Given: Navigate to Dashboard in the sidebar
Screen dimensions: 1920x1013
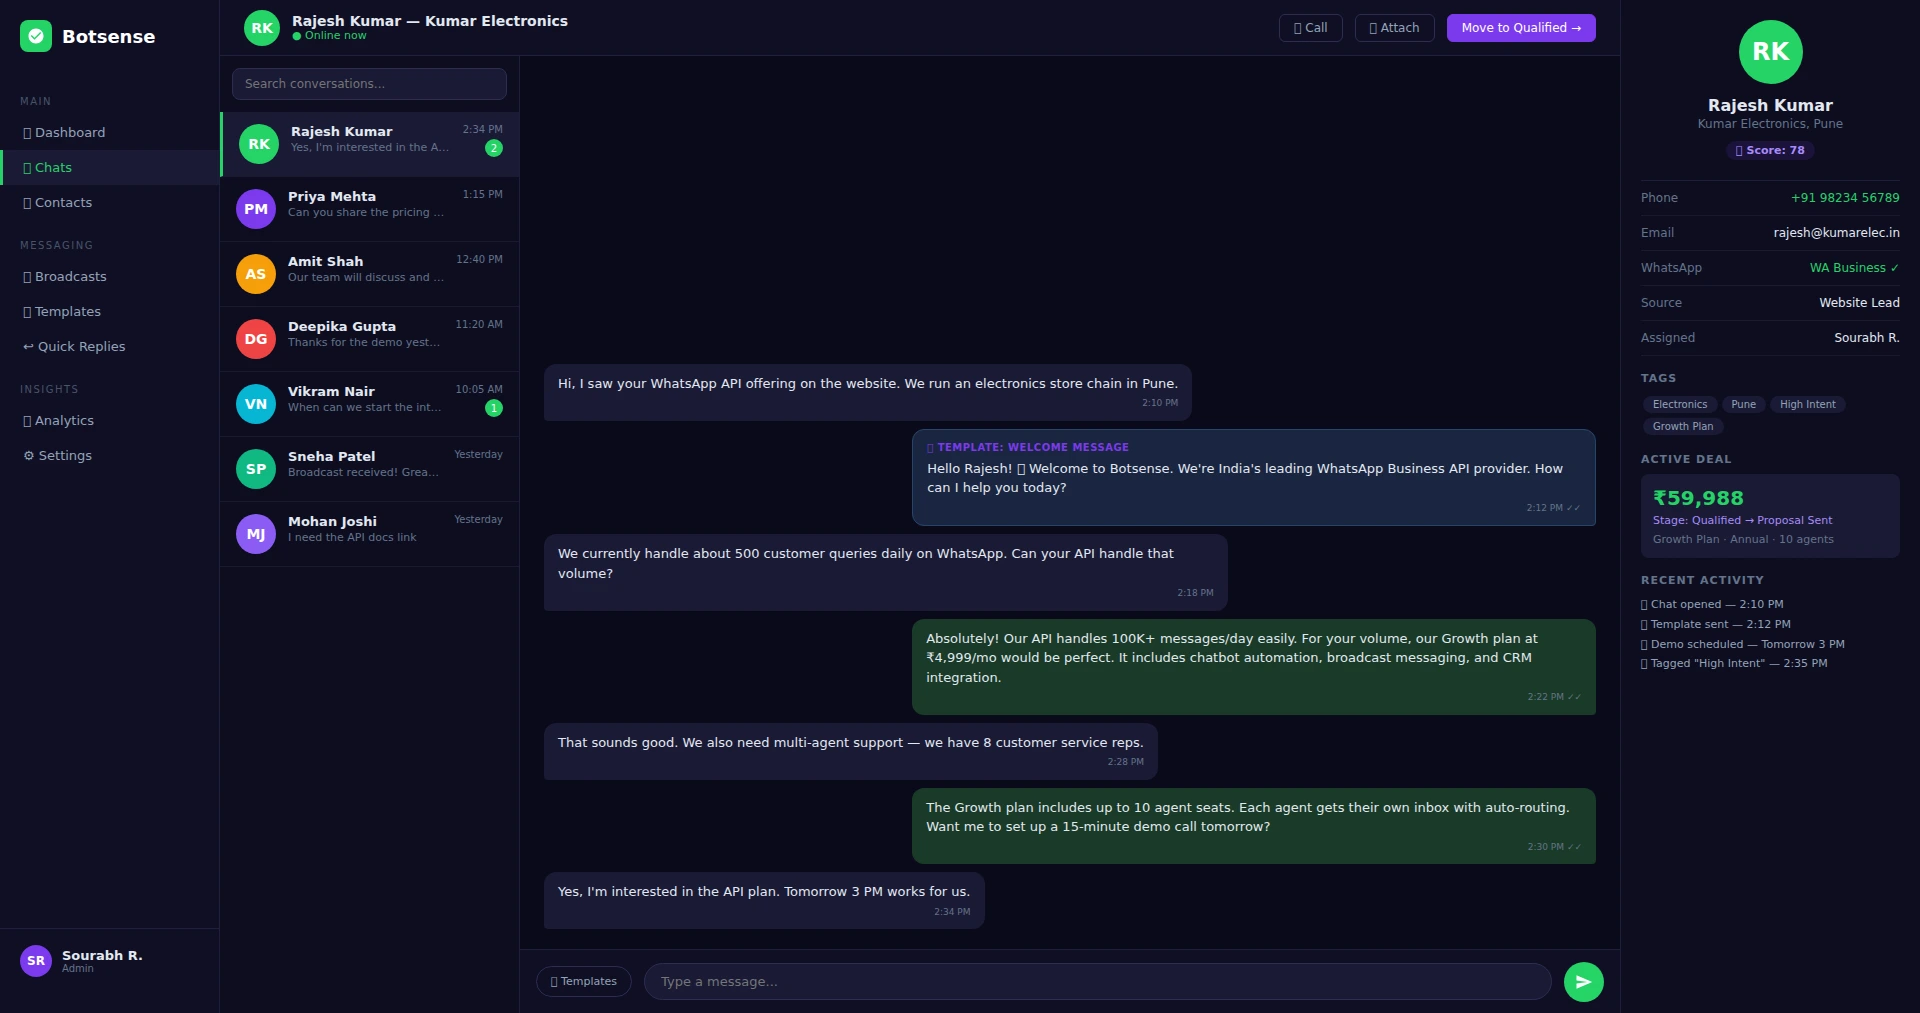Looking at the screenshot, I should click(x=27, y=132).
